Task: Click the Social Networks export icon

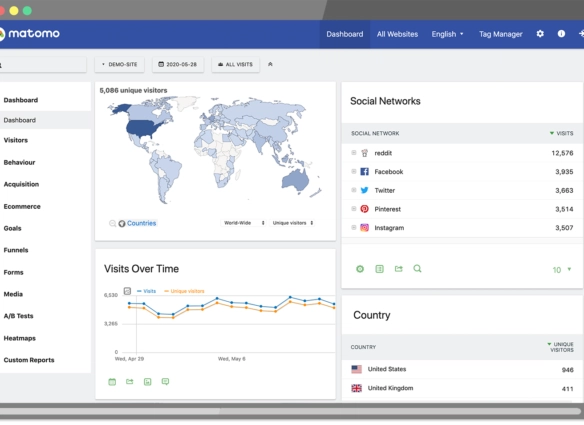Action: click(x=399, y=269)
